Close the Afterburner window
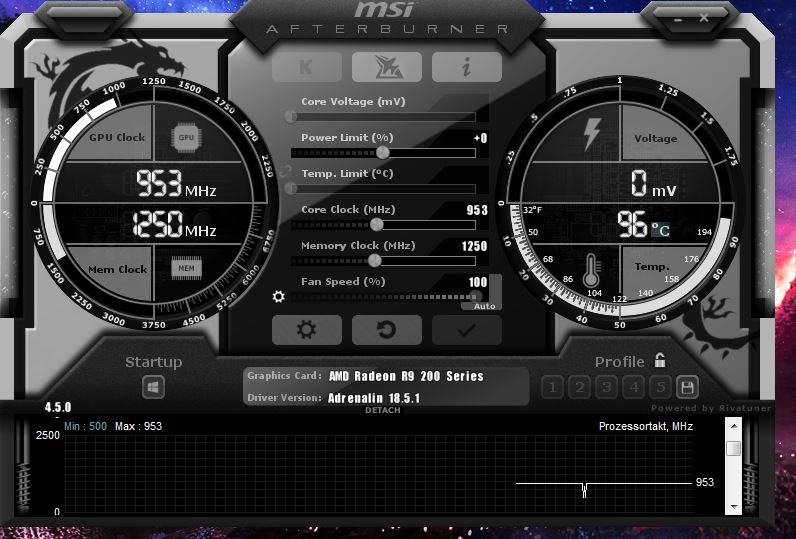The width and height of the screenshot is (796, 539). click(x=704, y=18)
